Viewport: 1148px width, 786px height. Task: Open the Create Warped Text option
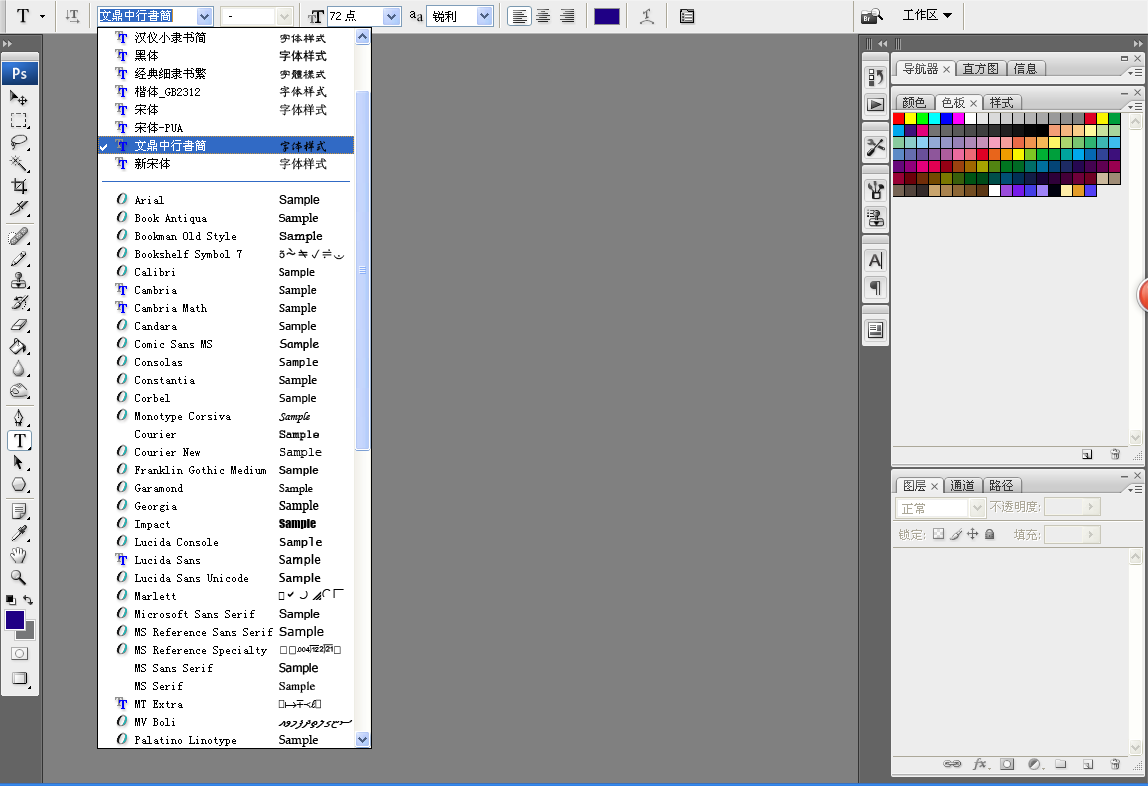click(646, 16)
